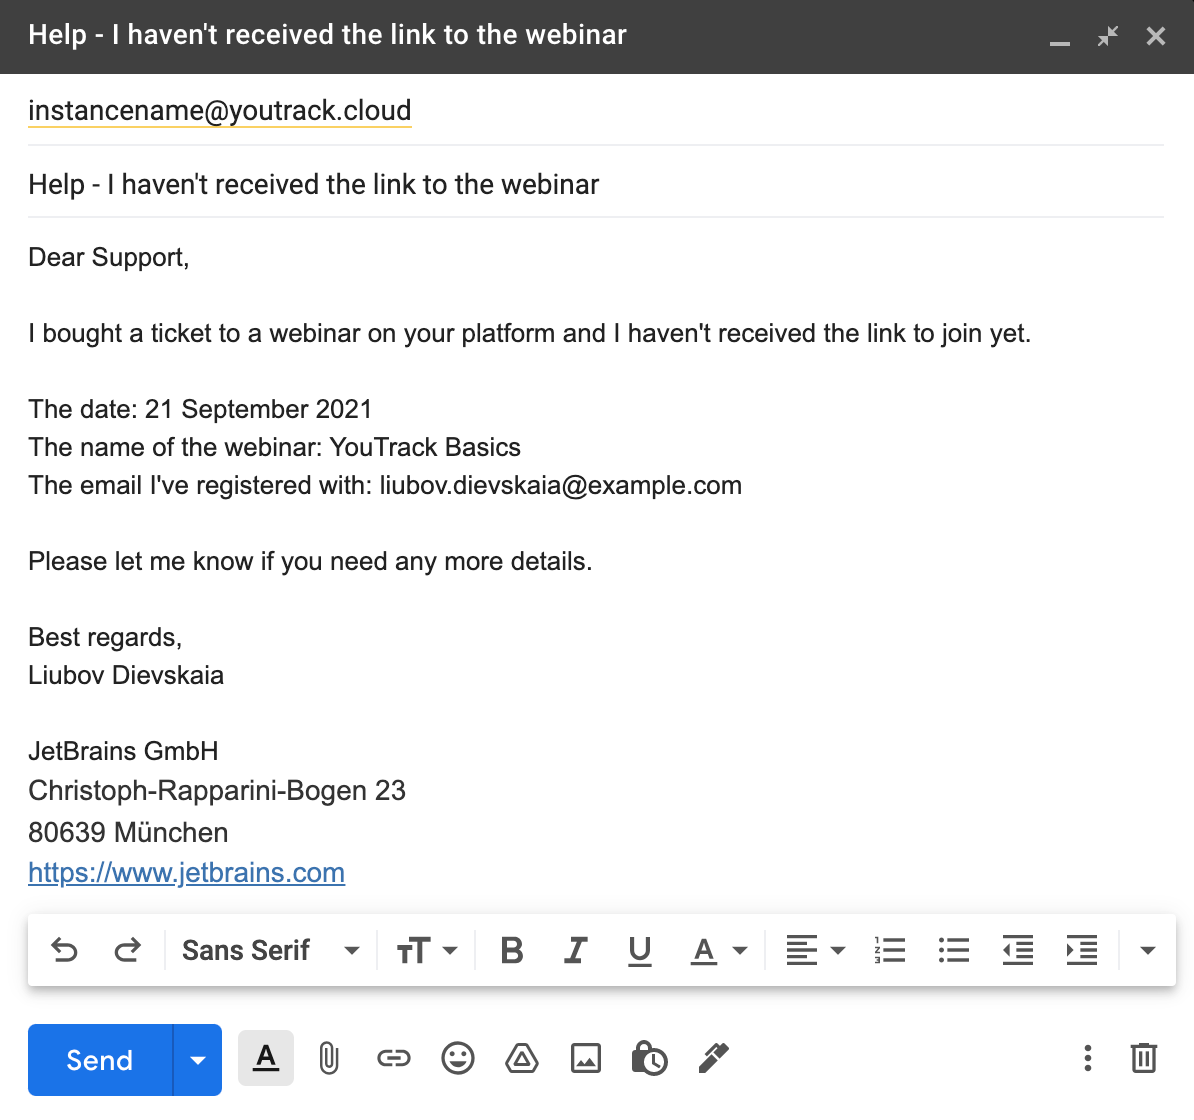The image size is (1194, 1120).
Task: Open the text alignment menu
Action: (813, 950)
